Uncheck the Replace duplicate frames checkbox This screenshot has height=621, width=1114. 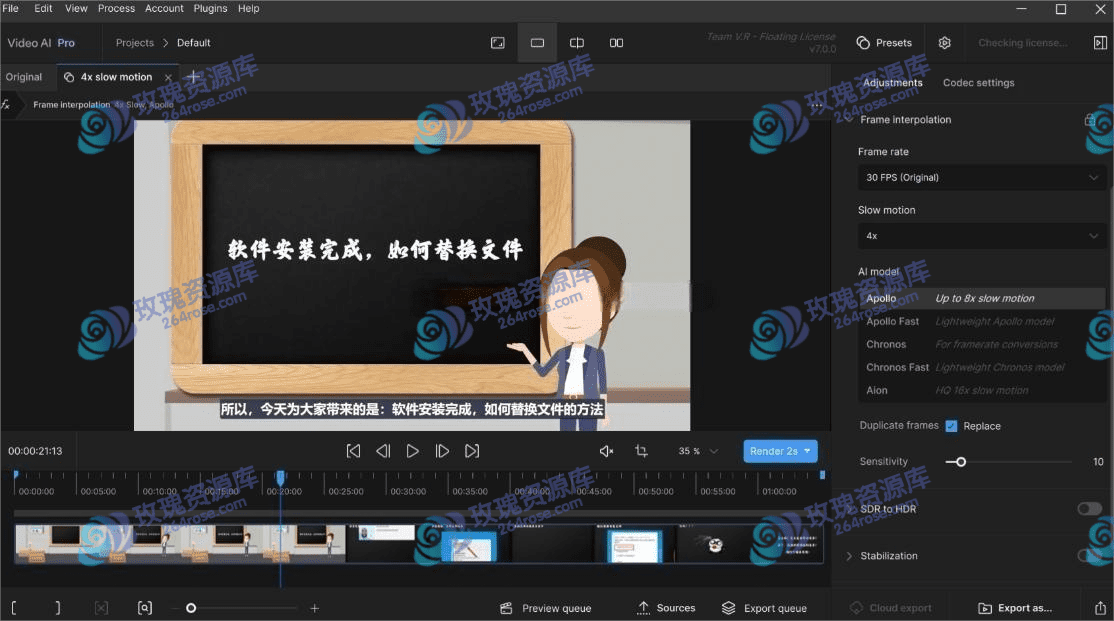tap(951, 426)
